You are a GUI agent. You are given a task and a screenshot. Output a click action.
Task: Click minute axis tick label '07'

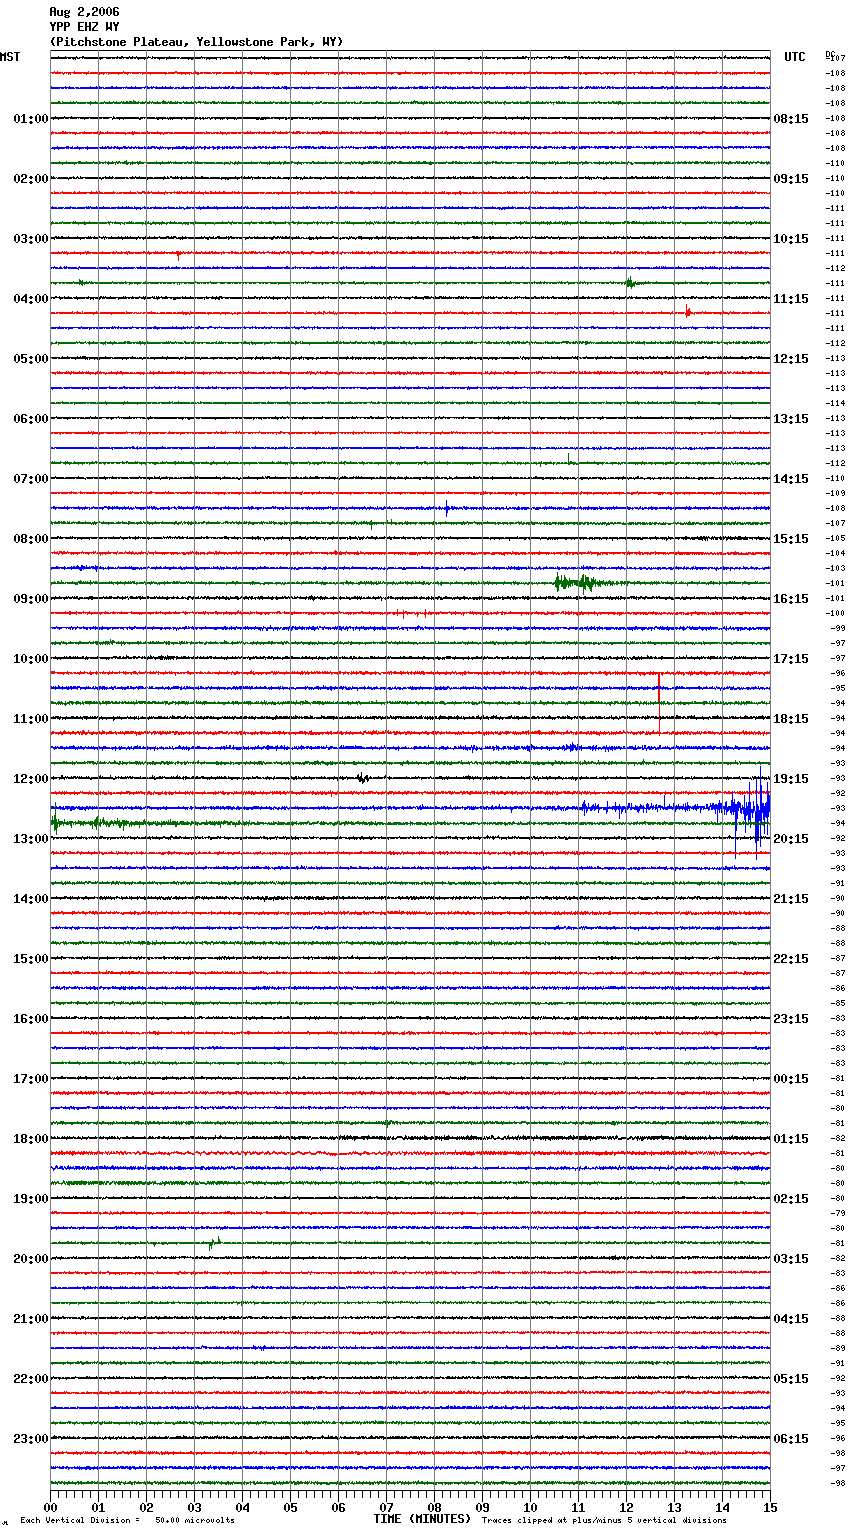pyautogui.click(x=386, y=1507)
